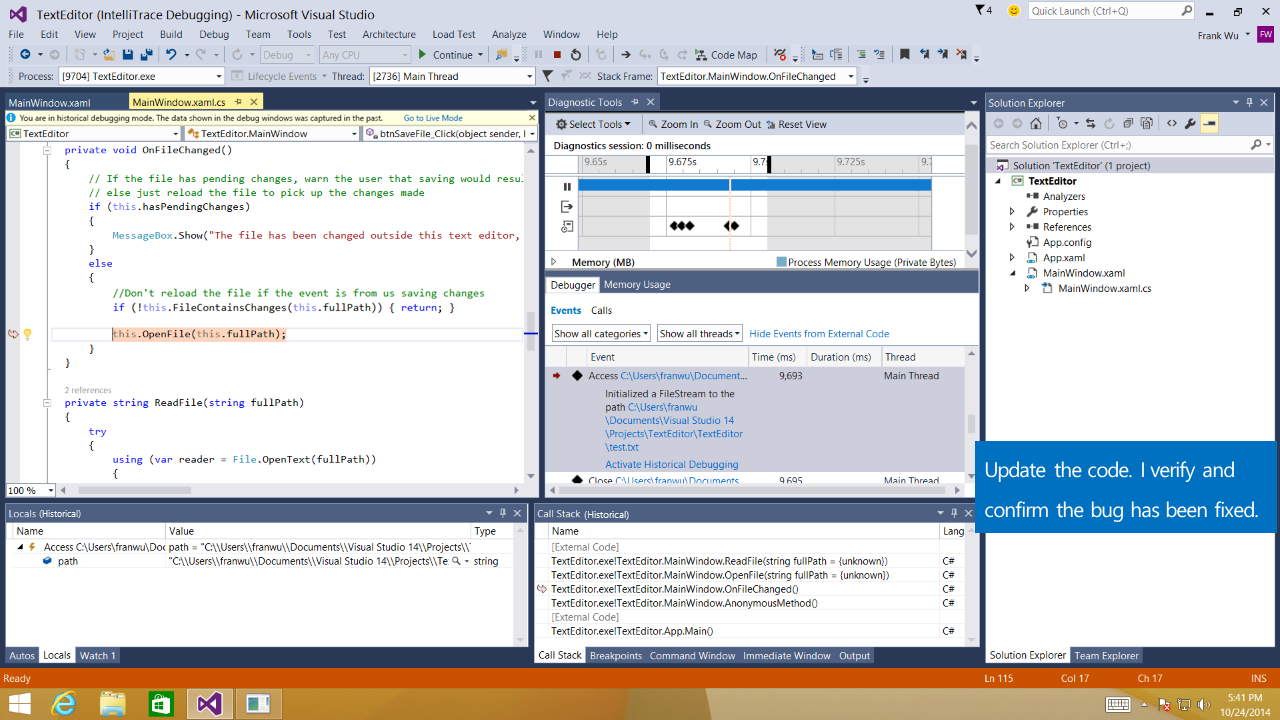
Task: Open the Code Map tool
Action: (727, 54)
